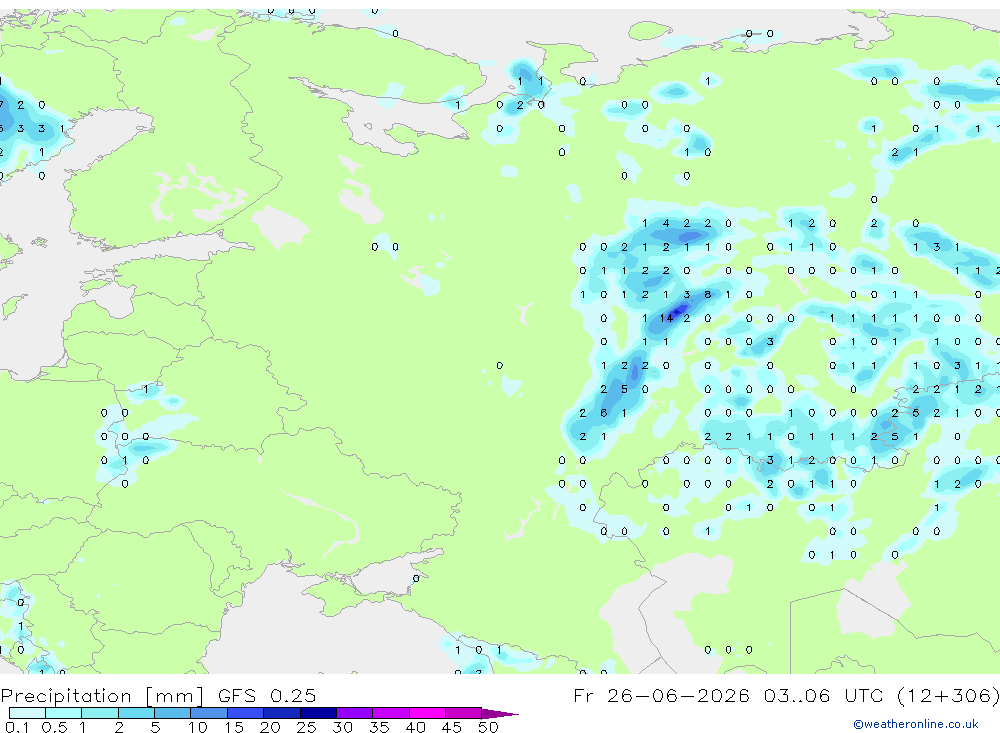Click the 5–10 mm legend color segment

point(172,713)
